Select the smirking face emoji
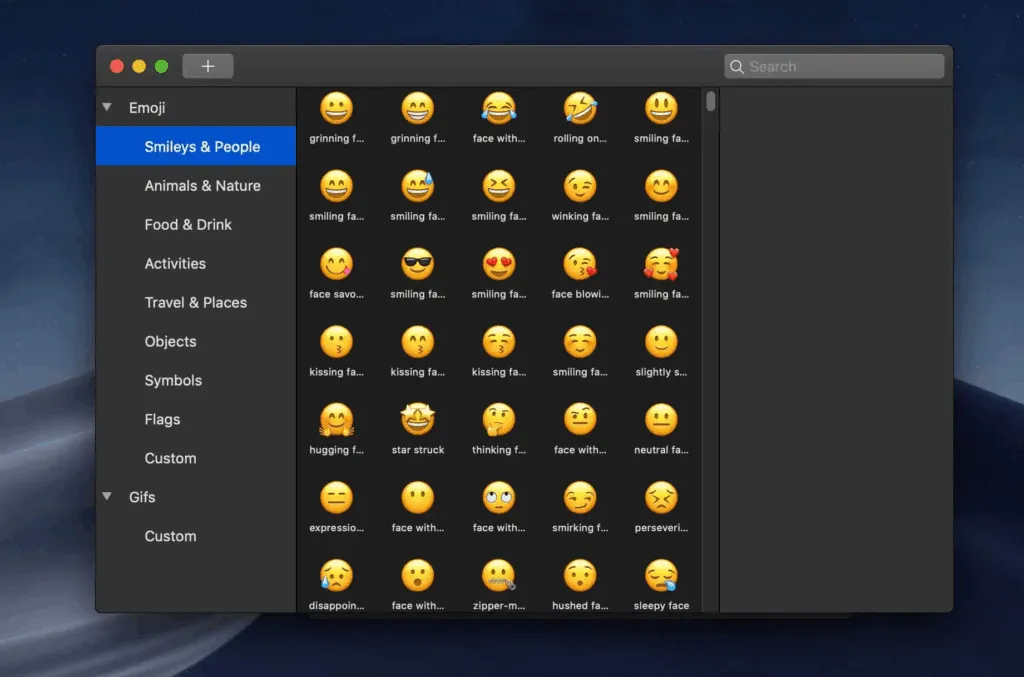The width and height of the screenshot is (1024, 677). pyautogui.click(x=580, y=498)
